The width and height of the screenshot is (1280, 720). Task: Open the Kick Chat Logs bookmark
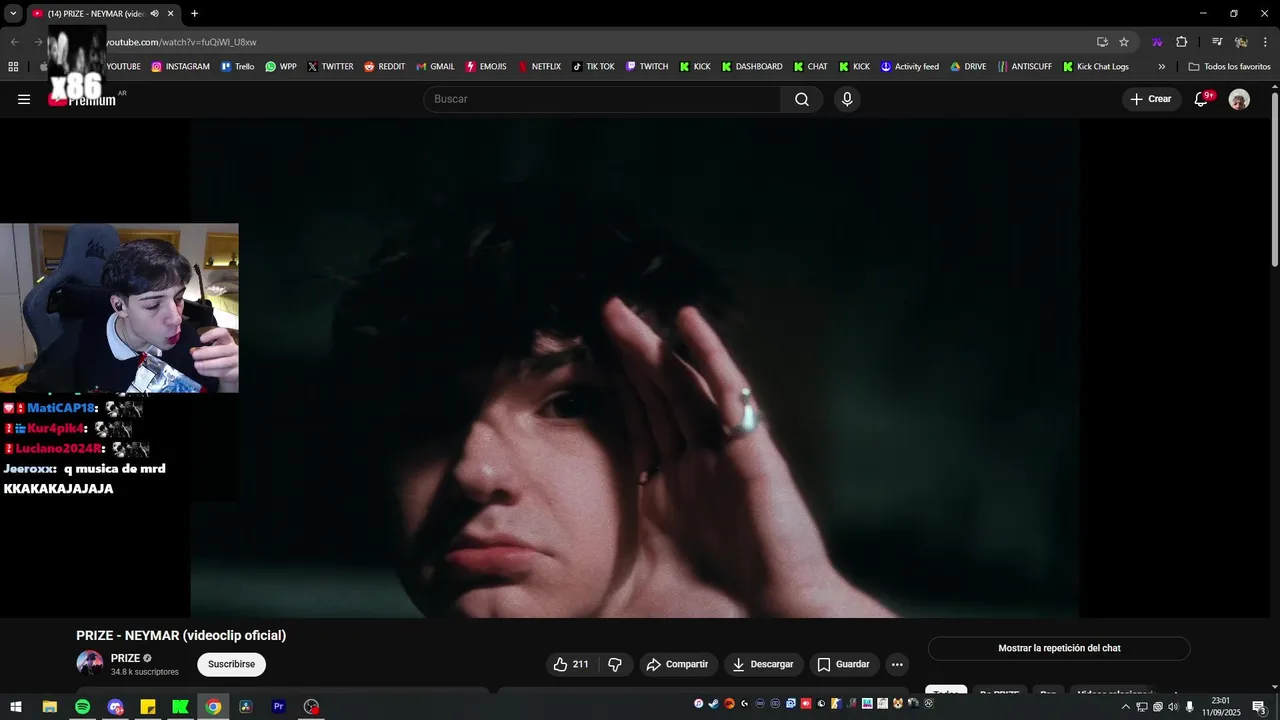click(x=1096, y=67)
